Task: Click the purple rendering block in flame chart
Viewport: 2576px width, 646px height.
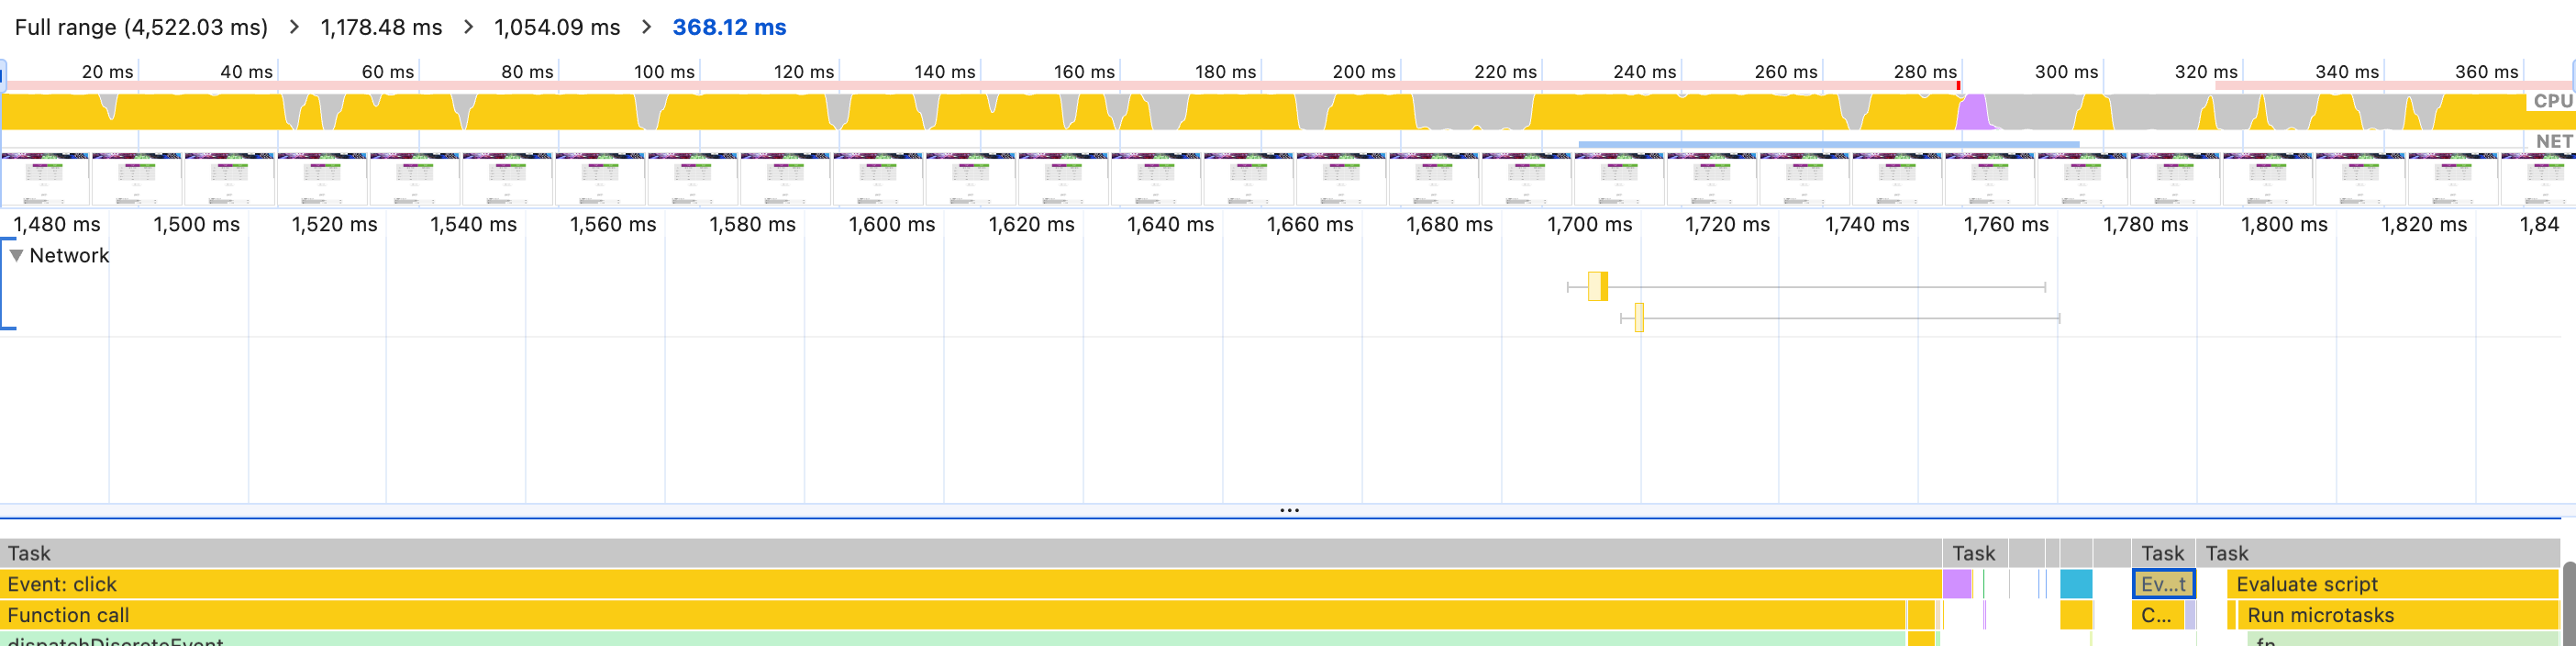Action: click(x=1956, y=584)
